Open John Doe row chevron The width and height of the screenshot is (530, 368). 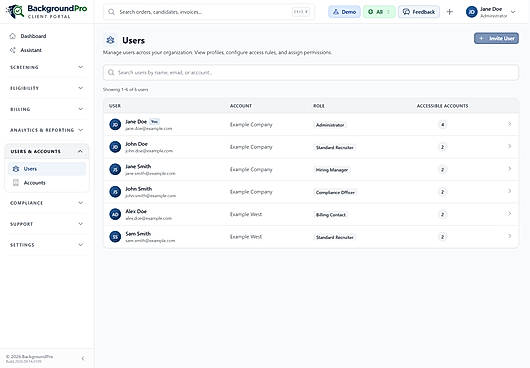click(509, 147)
